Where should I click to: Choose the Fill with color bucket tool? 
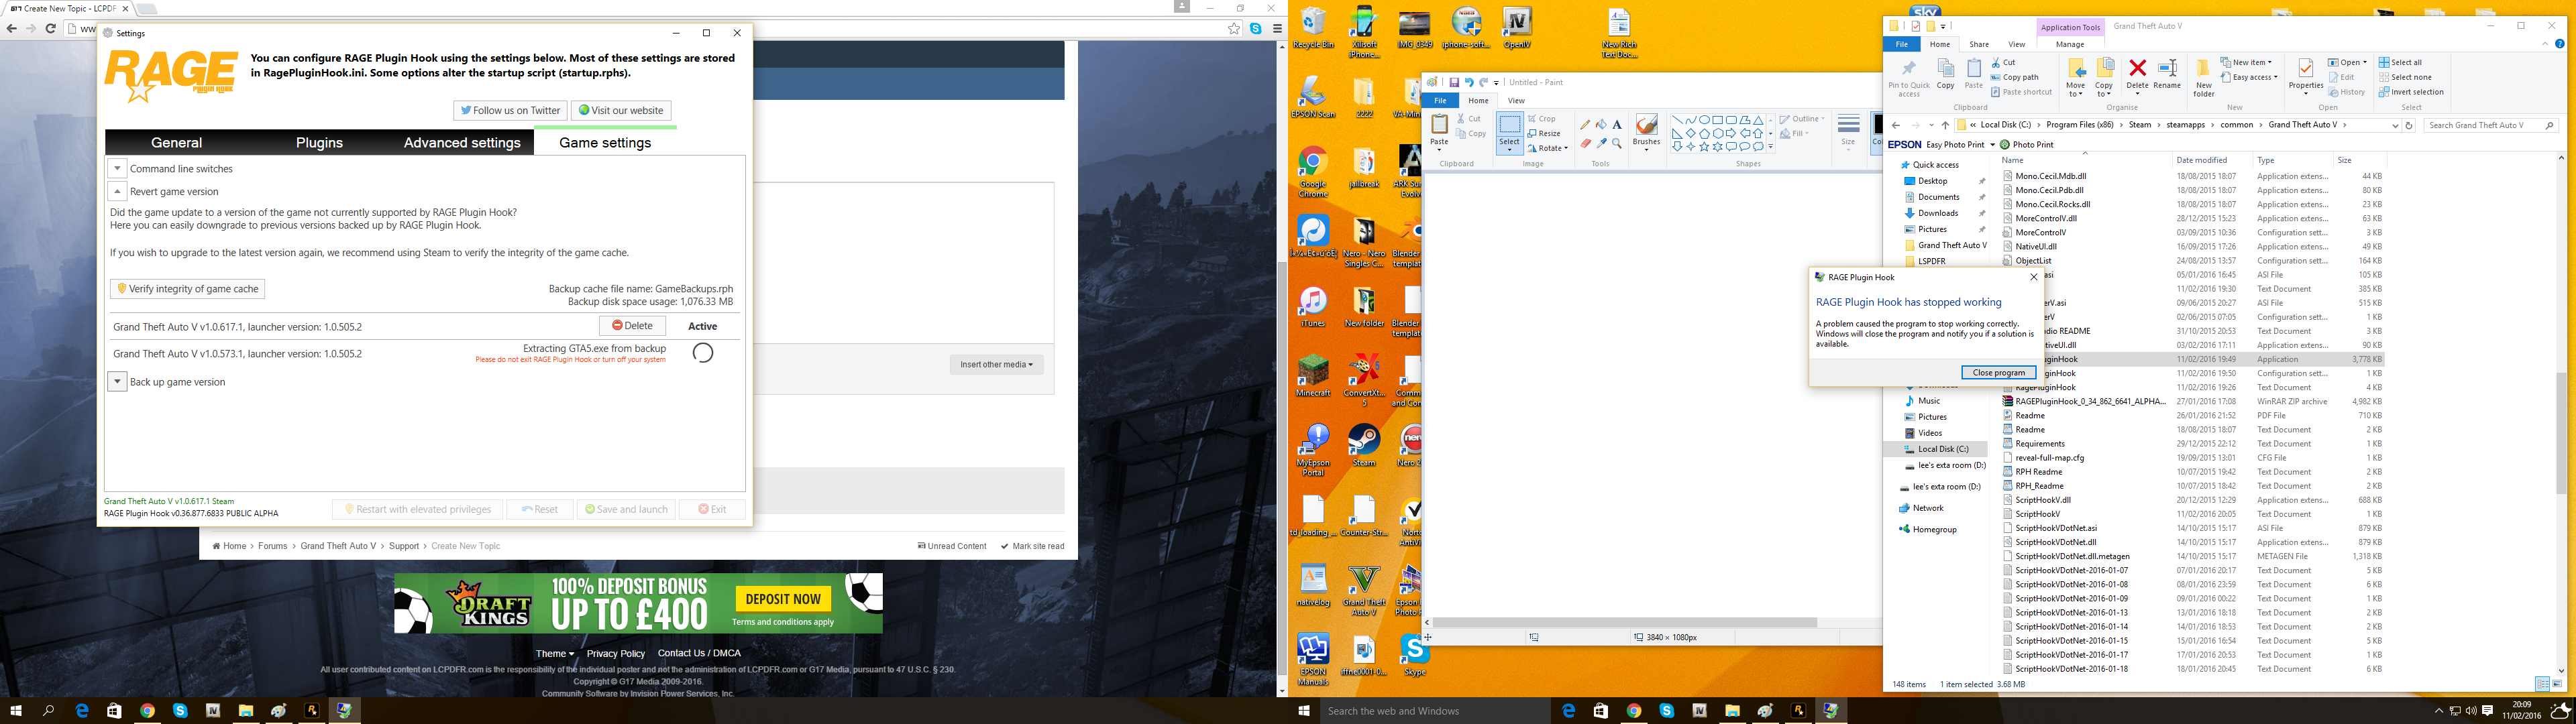tap(1601, 125)
